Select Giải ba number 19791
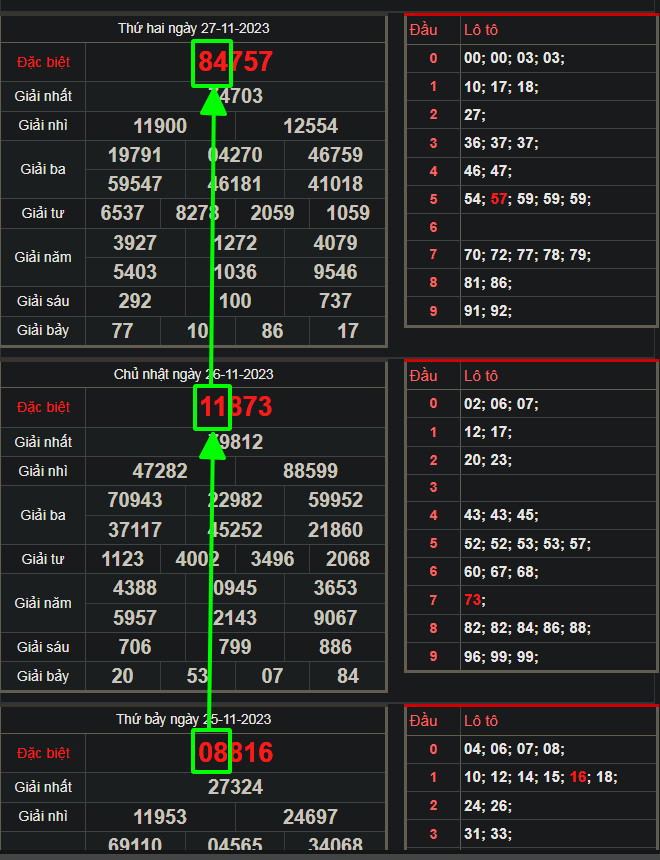 pyautogui.click(x=135, y=155)
